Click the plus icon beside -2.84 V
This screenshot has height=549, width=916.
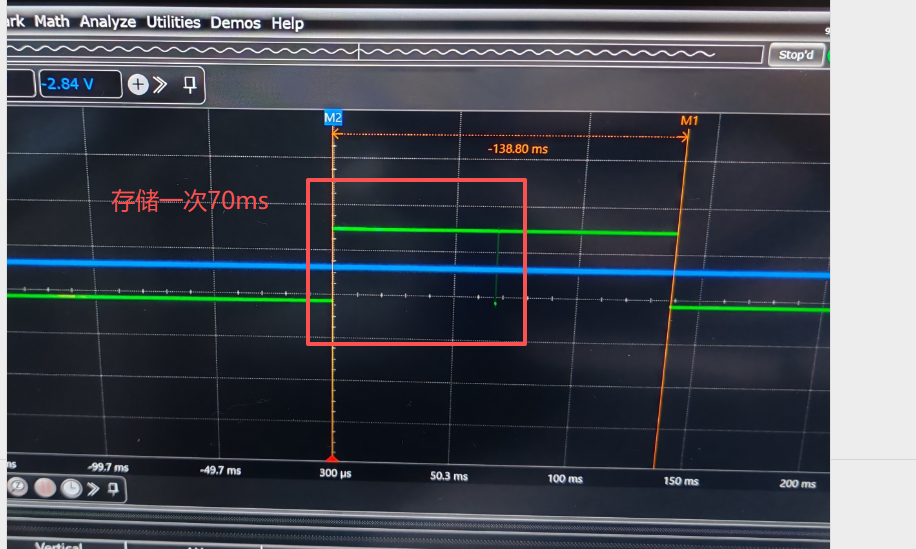[138, 85]
